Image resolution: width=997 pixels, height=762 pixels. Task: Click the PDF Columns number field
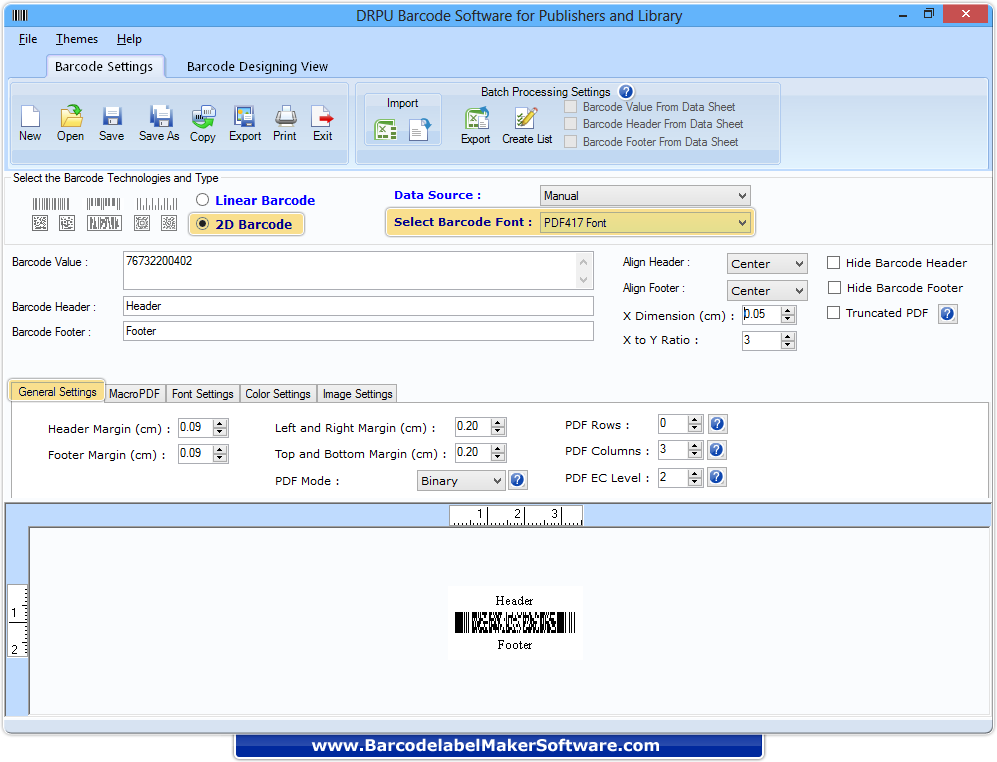point(673,450)
